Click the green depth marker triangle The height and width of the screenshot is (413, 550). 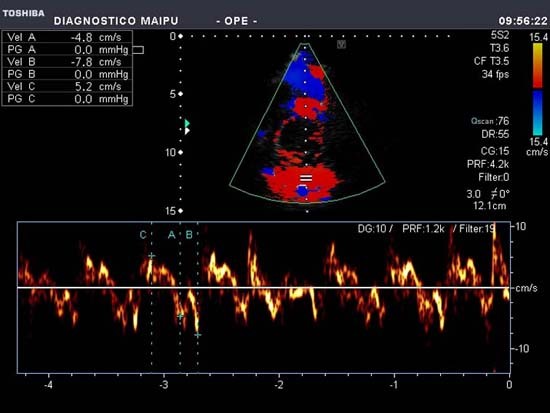click(187, 123)
